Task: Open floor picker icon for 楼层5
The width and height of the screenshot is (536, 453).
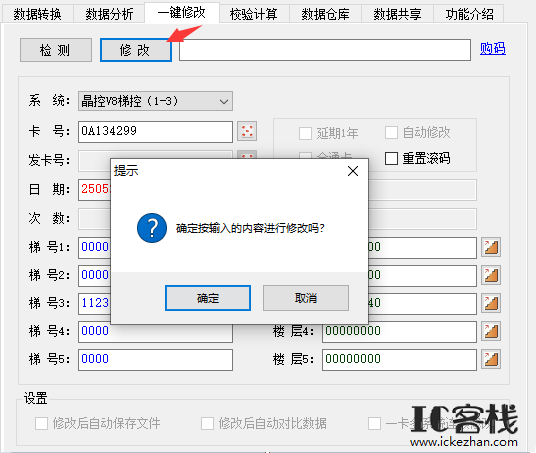Action: [x=491, y=359]
